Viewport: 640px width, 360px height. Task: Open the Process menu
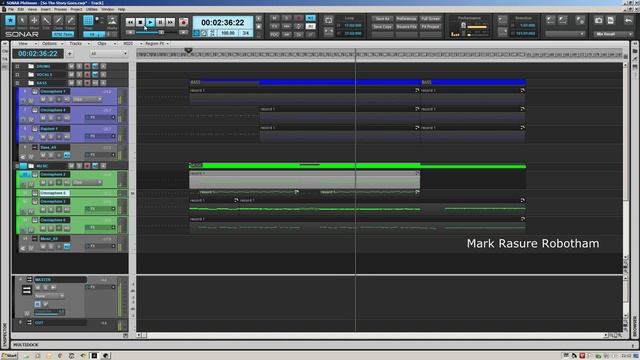pos(60,9)
